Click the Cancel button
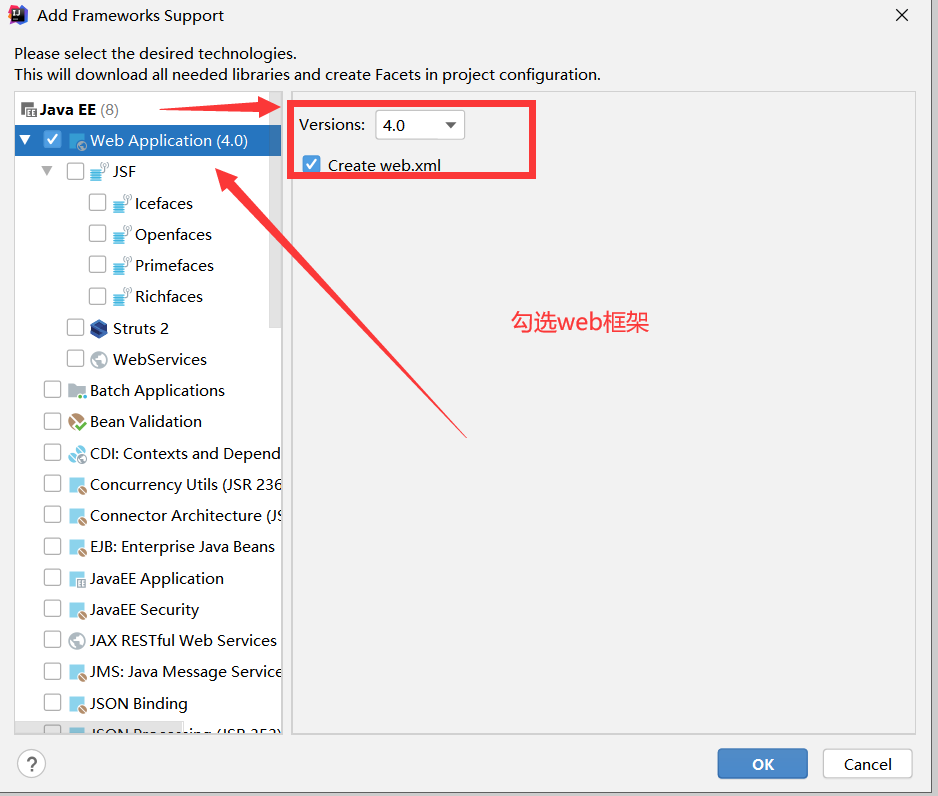938x796 pixels. [867, 764]
